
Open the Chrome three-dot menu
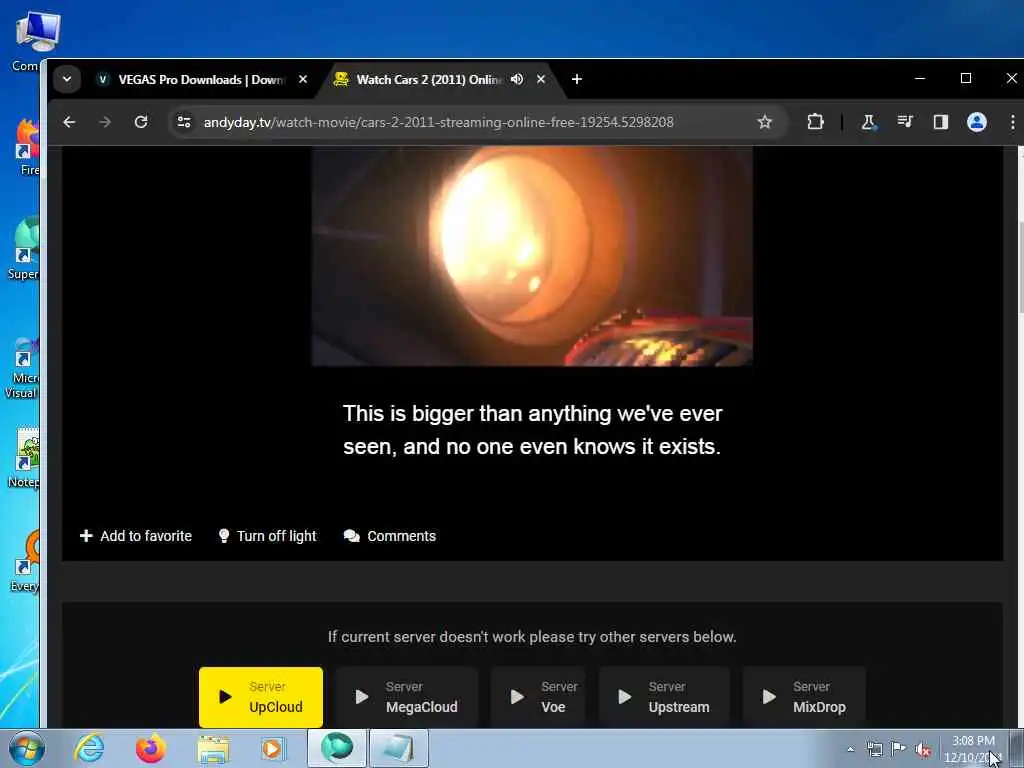click(1012, 122)
